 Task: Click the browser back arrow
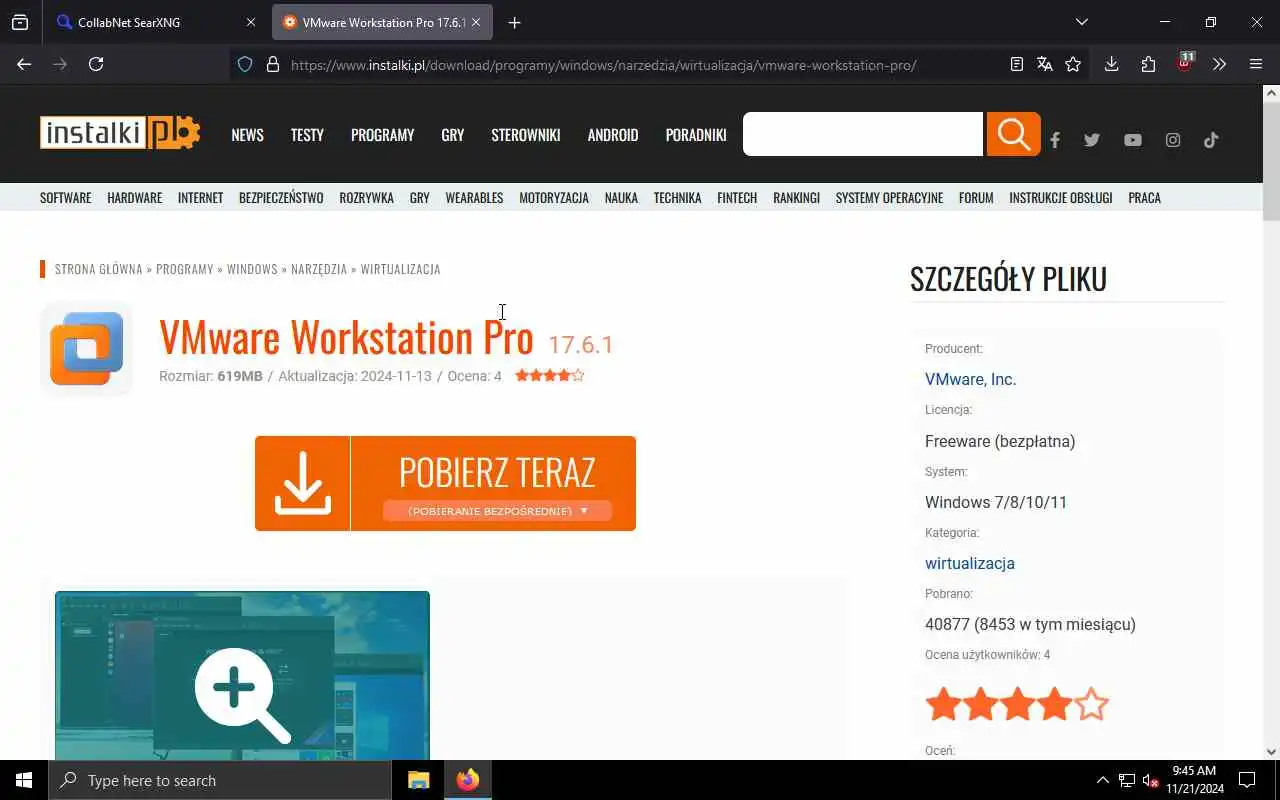24,64
